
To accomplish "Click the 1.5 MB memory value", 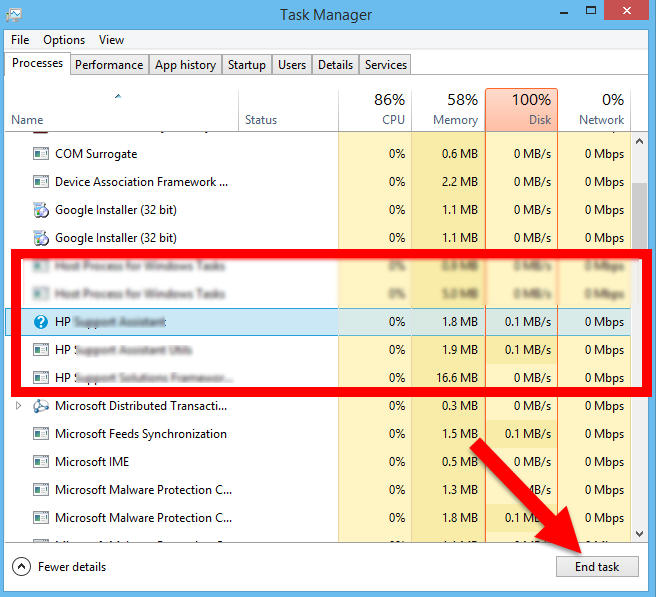I will [x=460, y=434].
